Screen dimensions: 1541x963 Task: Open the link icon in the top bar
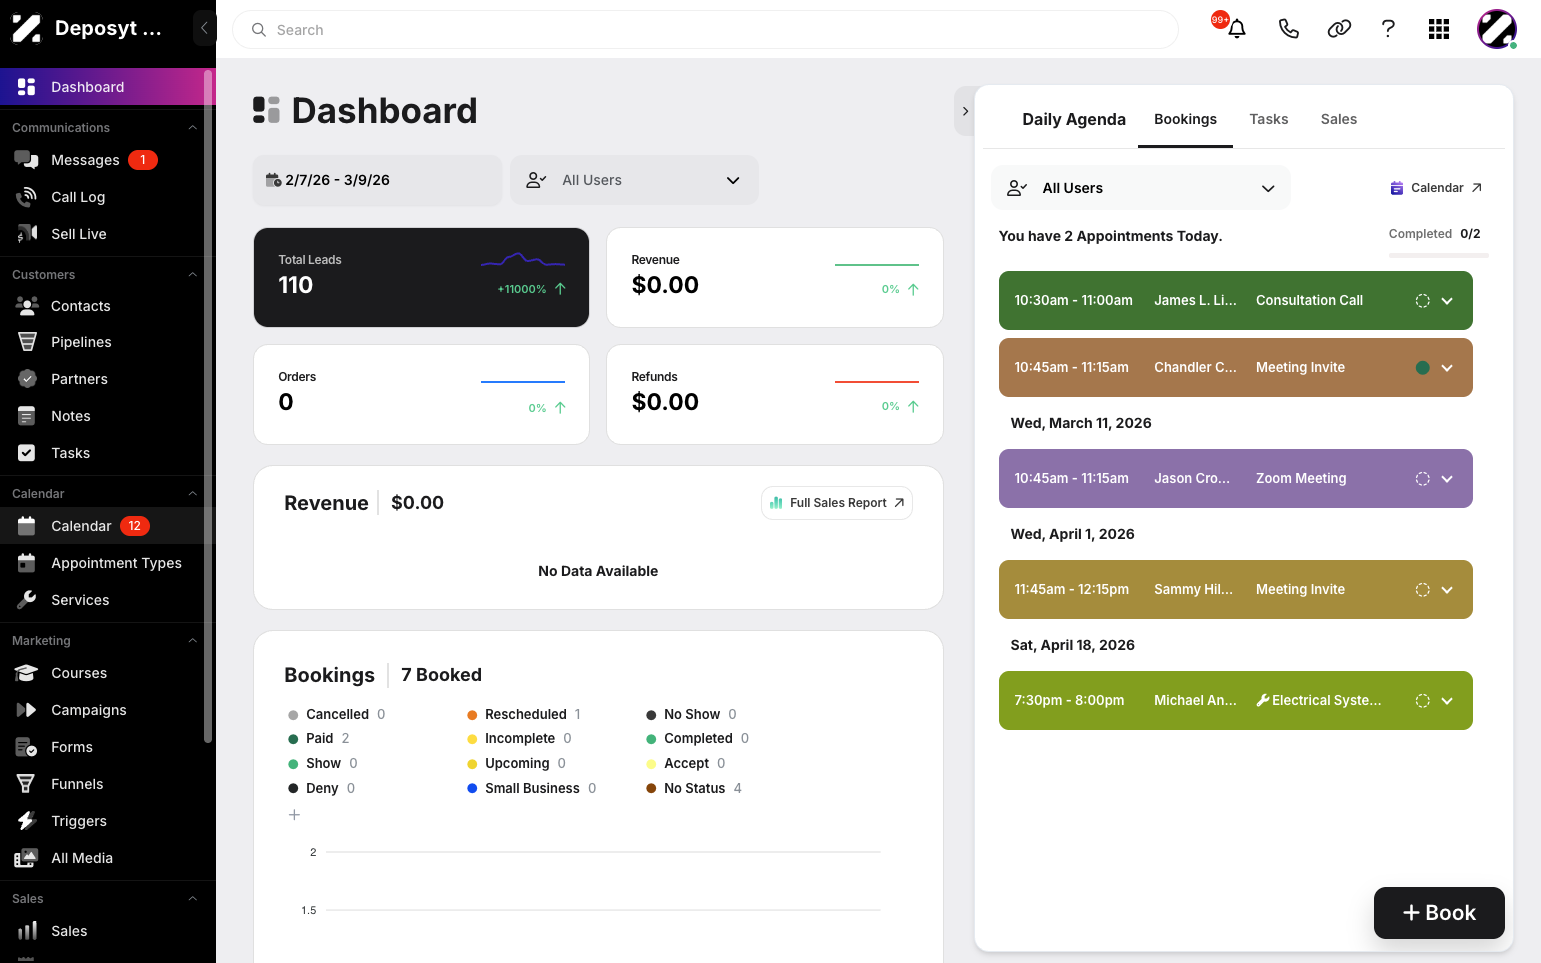1339,29
